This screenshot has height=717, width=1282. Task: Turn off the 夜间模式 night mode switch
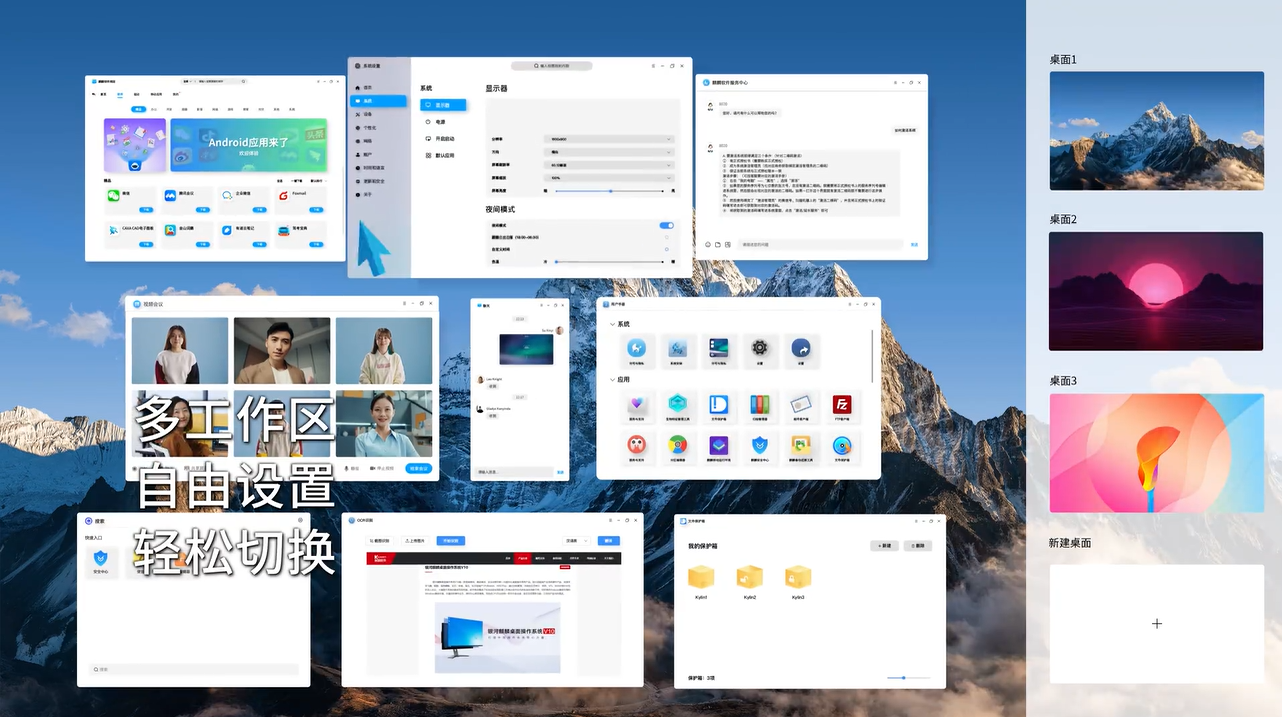667,226
